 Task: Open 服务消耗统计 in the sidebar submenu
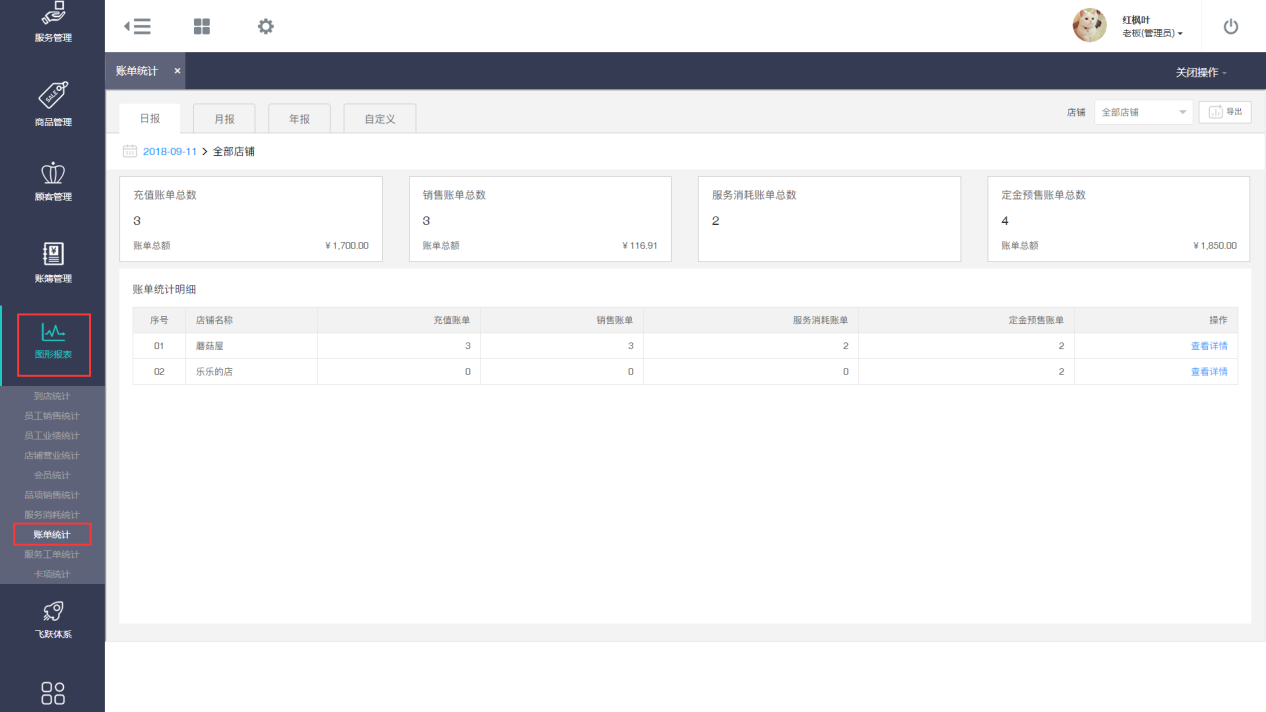tap(52, 515)
